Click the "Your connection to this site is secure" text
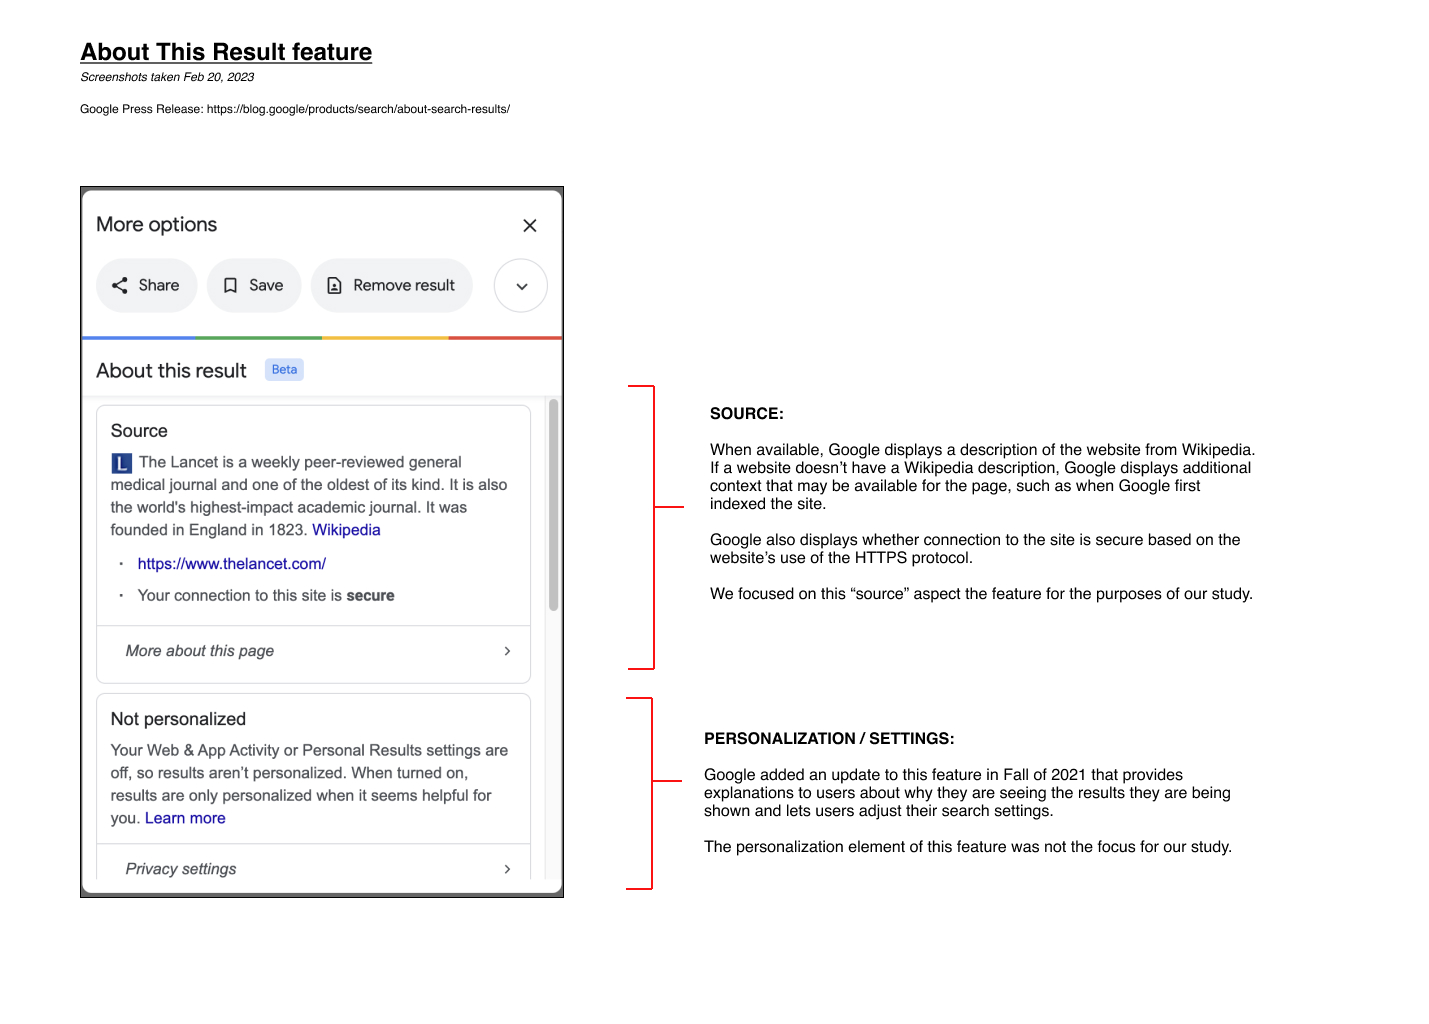This screenshot has height=1024, width=1429. tap(266, 596)
